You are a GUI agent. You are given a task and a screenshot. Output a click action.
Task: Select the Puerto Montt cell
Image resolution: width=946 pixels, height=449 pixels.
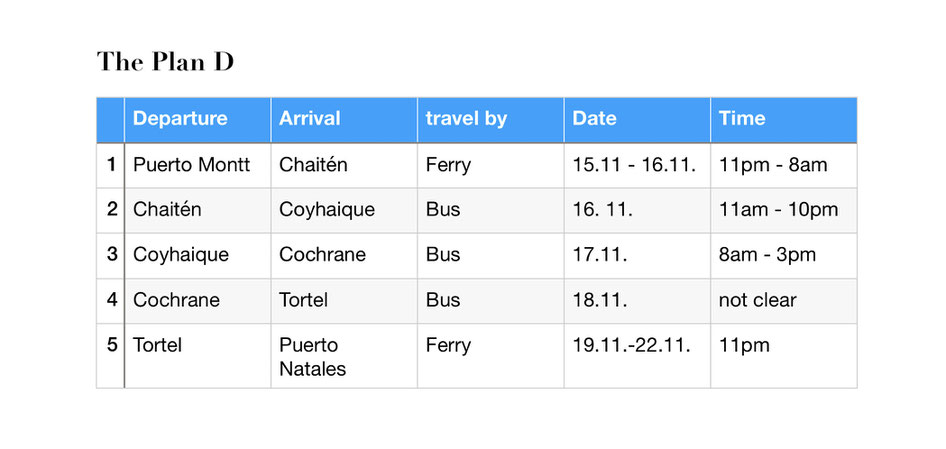197,165
